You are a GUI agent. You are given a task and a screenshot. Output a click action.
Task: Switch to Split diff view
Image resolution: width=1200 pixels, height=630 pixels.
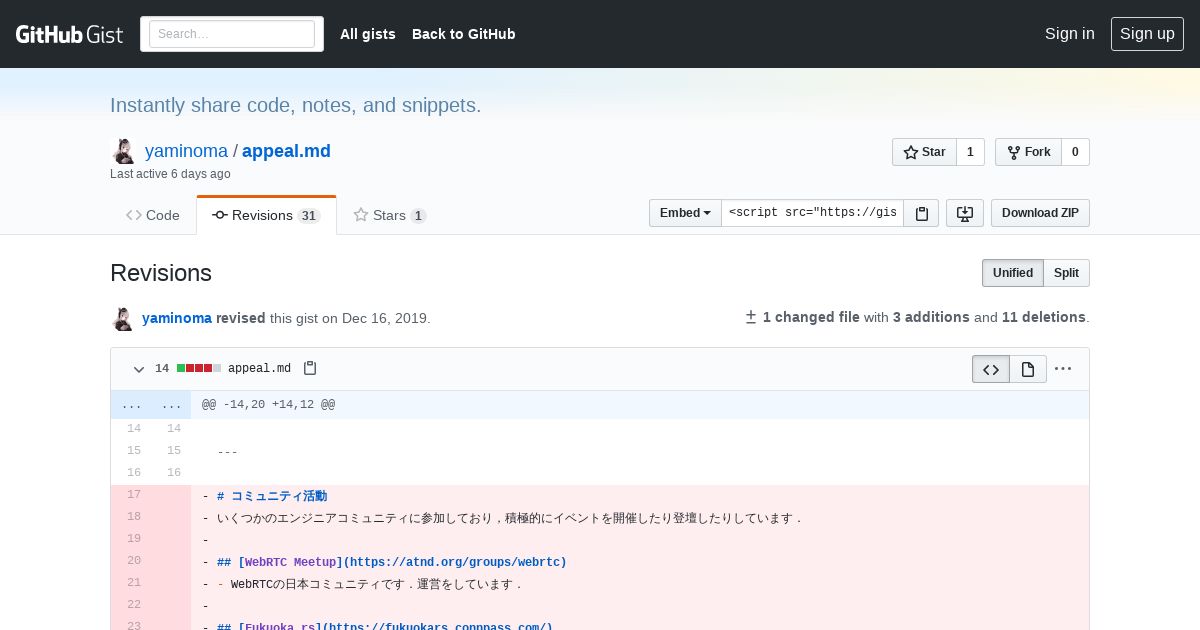[1066, 273]
